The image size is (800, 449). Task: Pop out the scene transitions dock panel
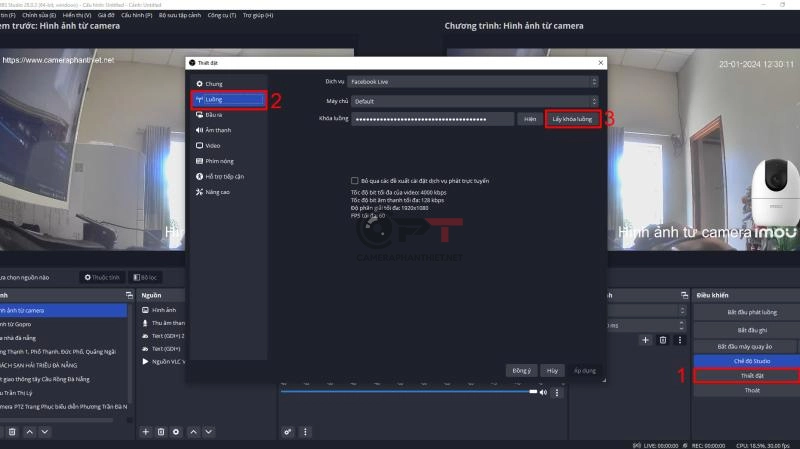click(684, 295)
